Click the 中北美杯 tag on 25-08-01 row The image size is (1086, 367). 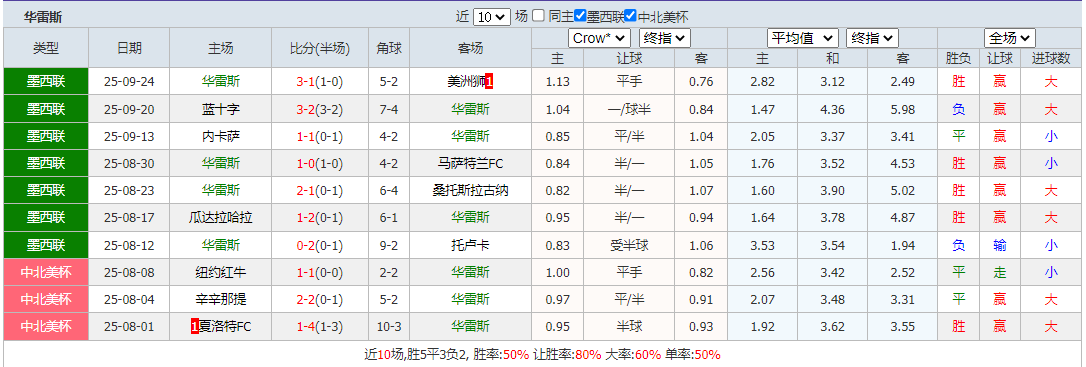46,327
